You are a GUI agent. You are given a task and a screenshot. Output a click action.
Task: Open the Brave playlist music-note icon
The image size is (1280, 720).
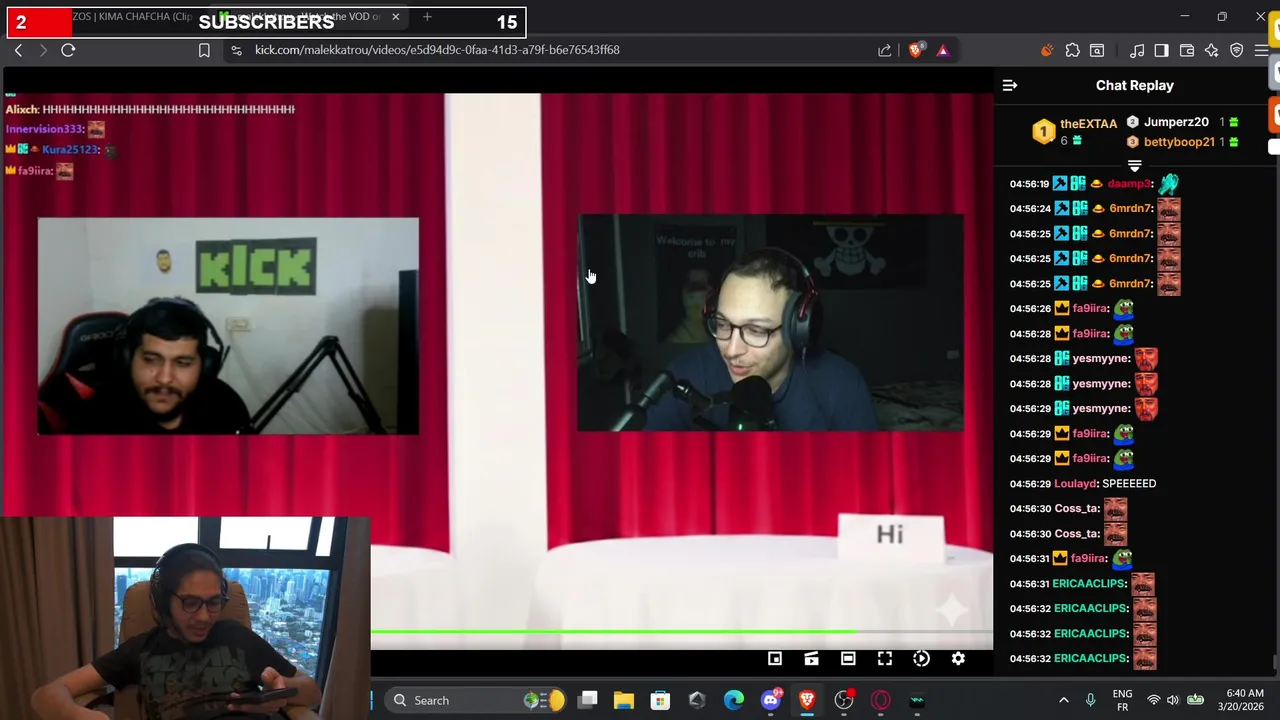click(1137, 50)
